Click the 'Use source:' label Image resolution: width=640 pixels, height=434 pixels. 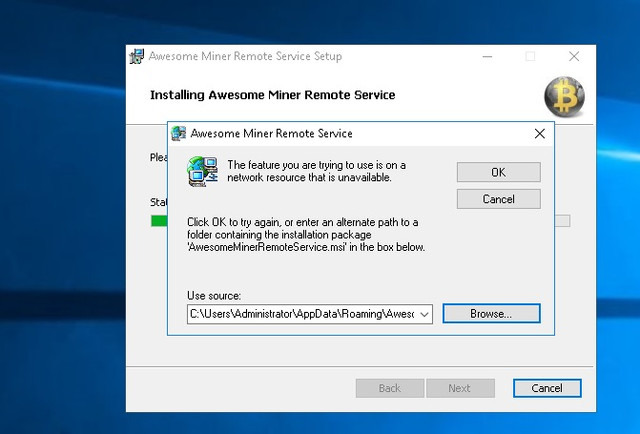point(214,295)
